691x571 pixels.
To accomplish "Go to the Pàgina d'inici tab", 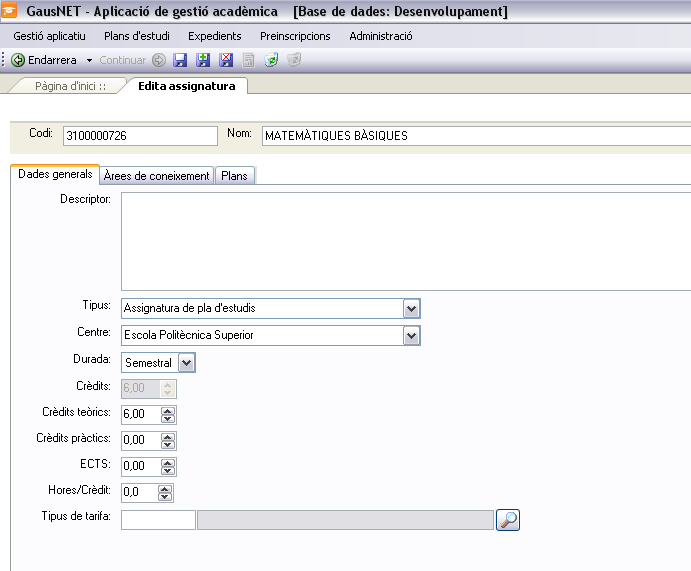I will [70, 86].
